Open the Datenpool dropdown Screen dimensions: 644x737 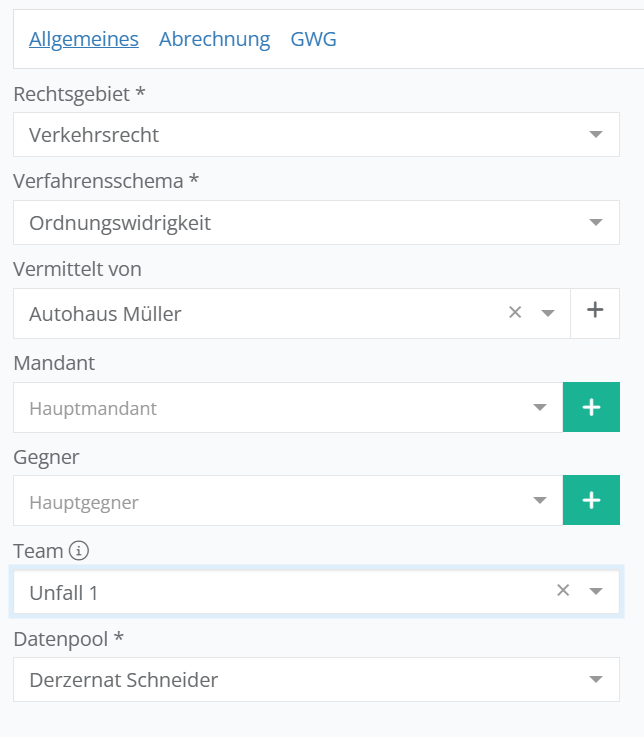596,680
